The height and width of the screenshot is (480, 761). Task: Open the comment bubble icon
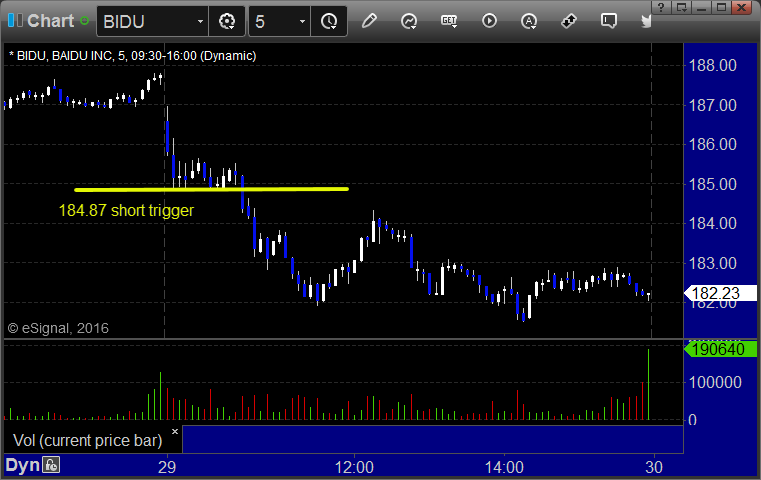click(x=609, y=21)
